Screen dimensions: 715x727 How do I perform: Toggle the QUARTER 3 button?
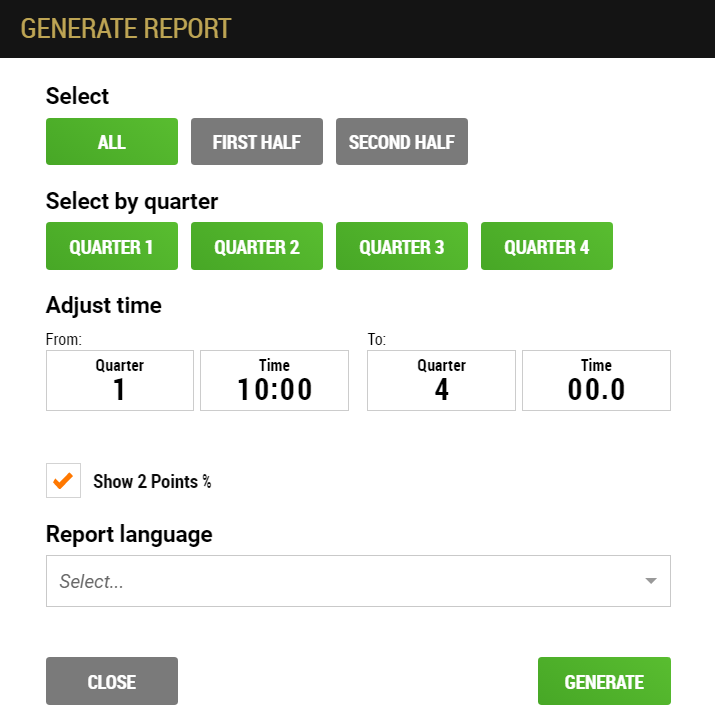coord(402,246)
